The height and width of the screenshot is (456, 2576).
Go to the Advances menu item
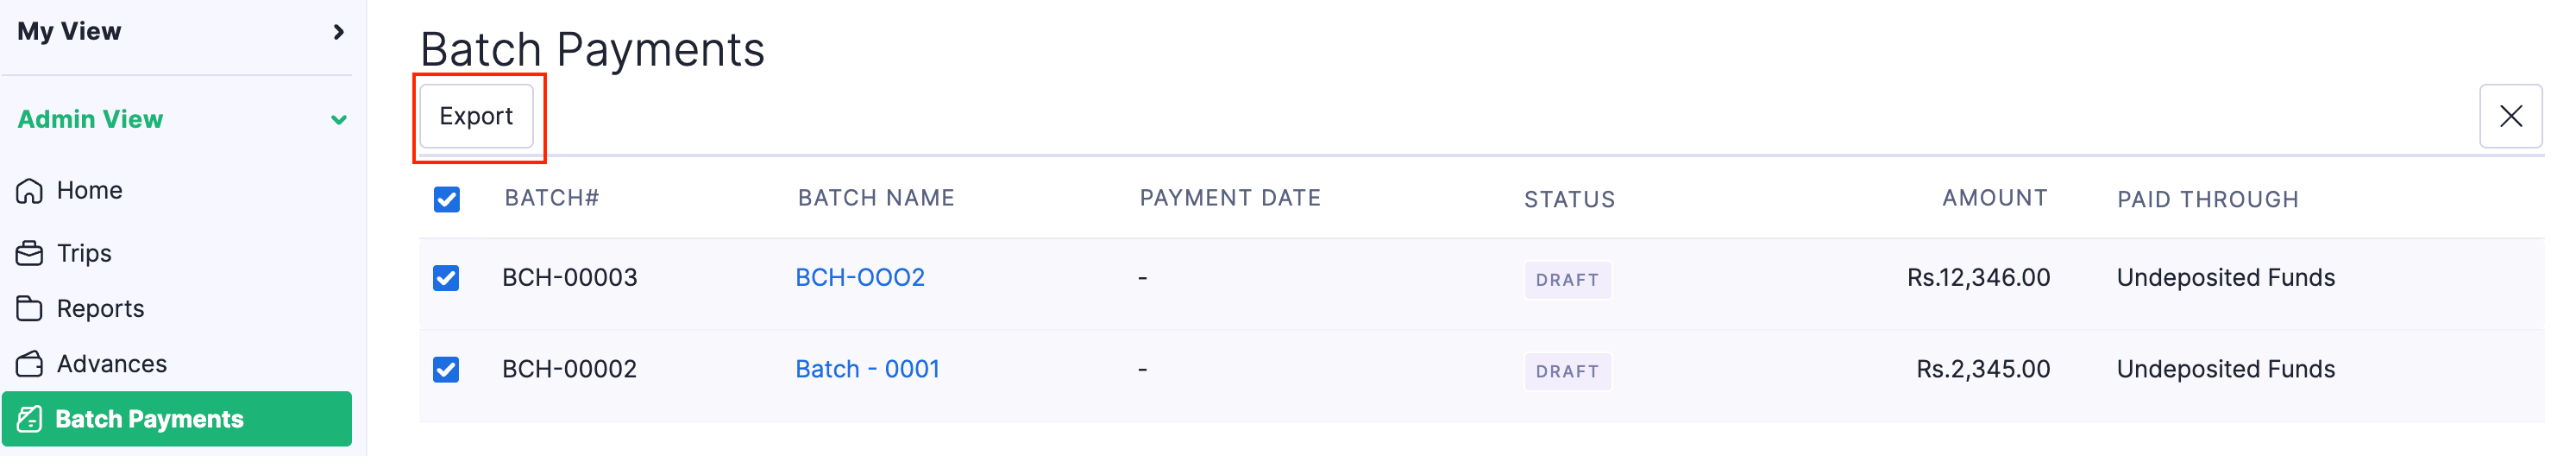pos(111,364)
